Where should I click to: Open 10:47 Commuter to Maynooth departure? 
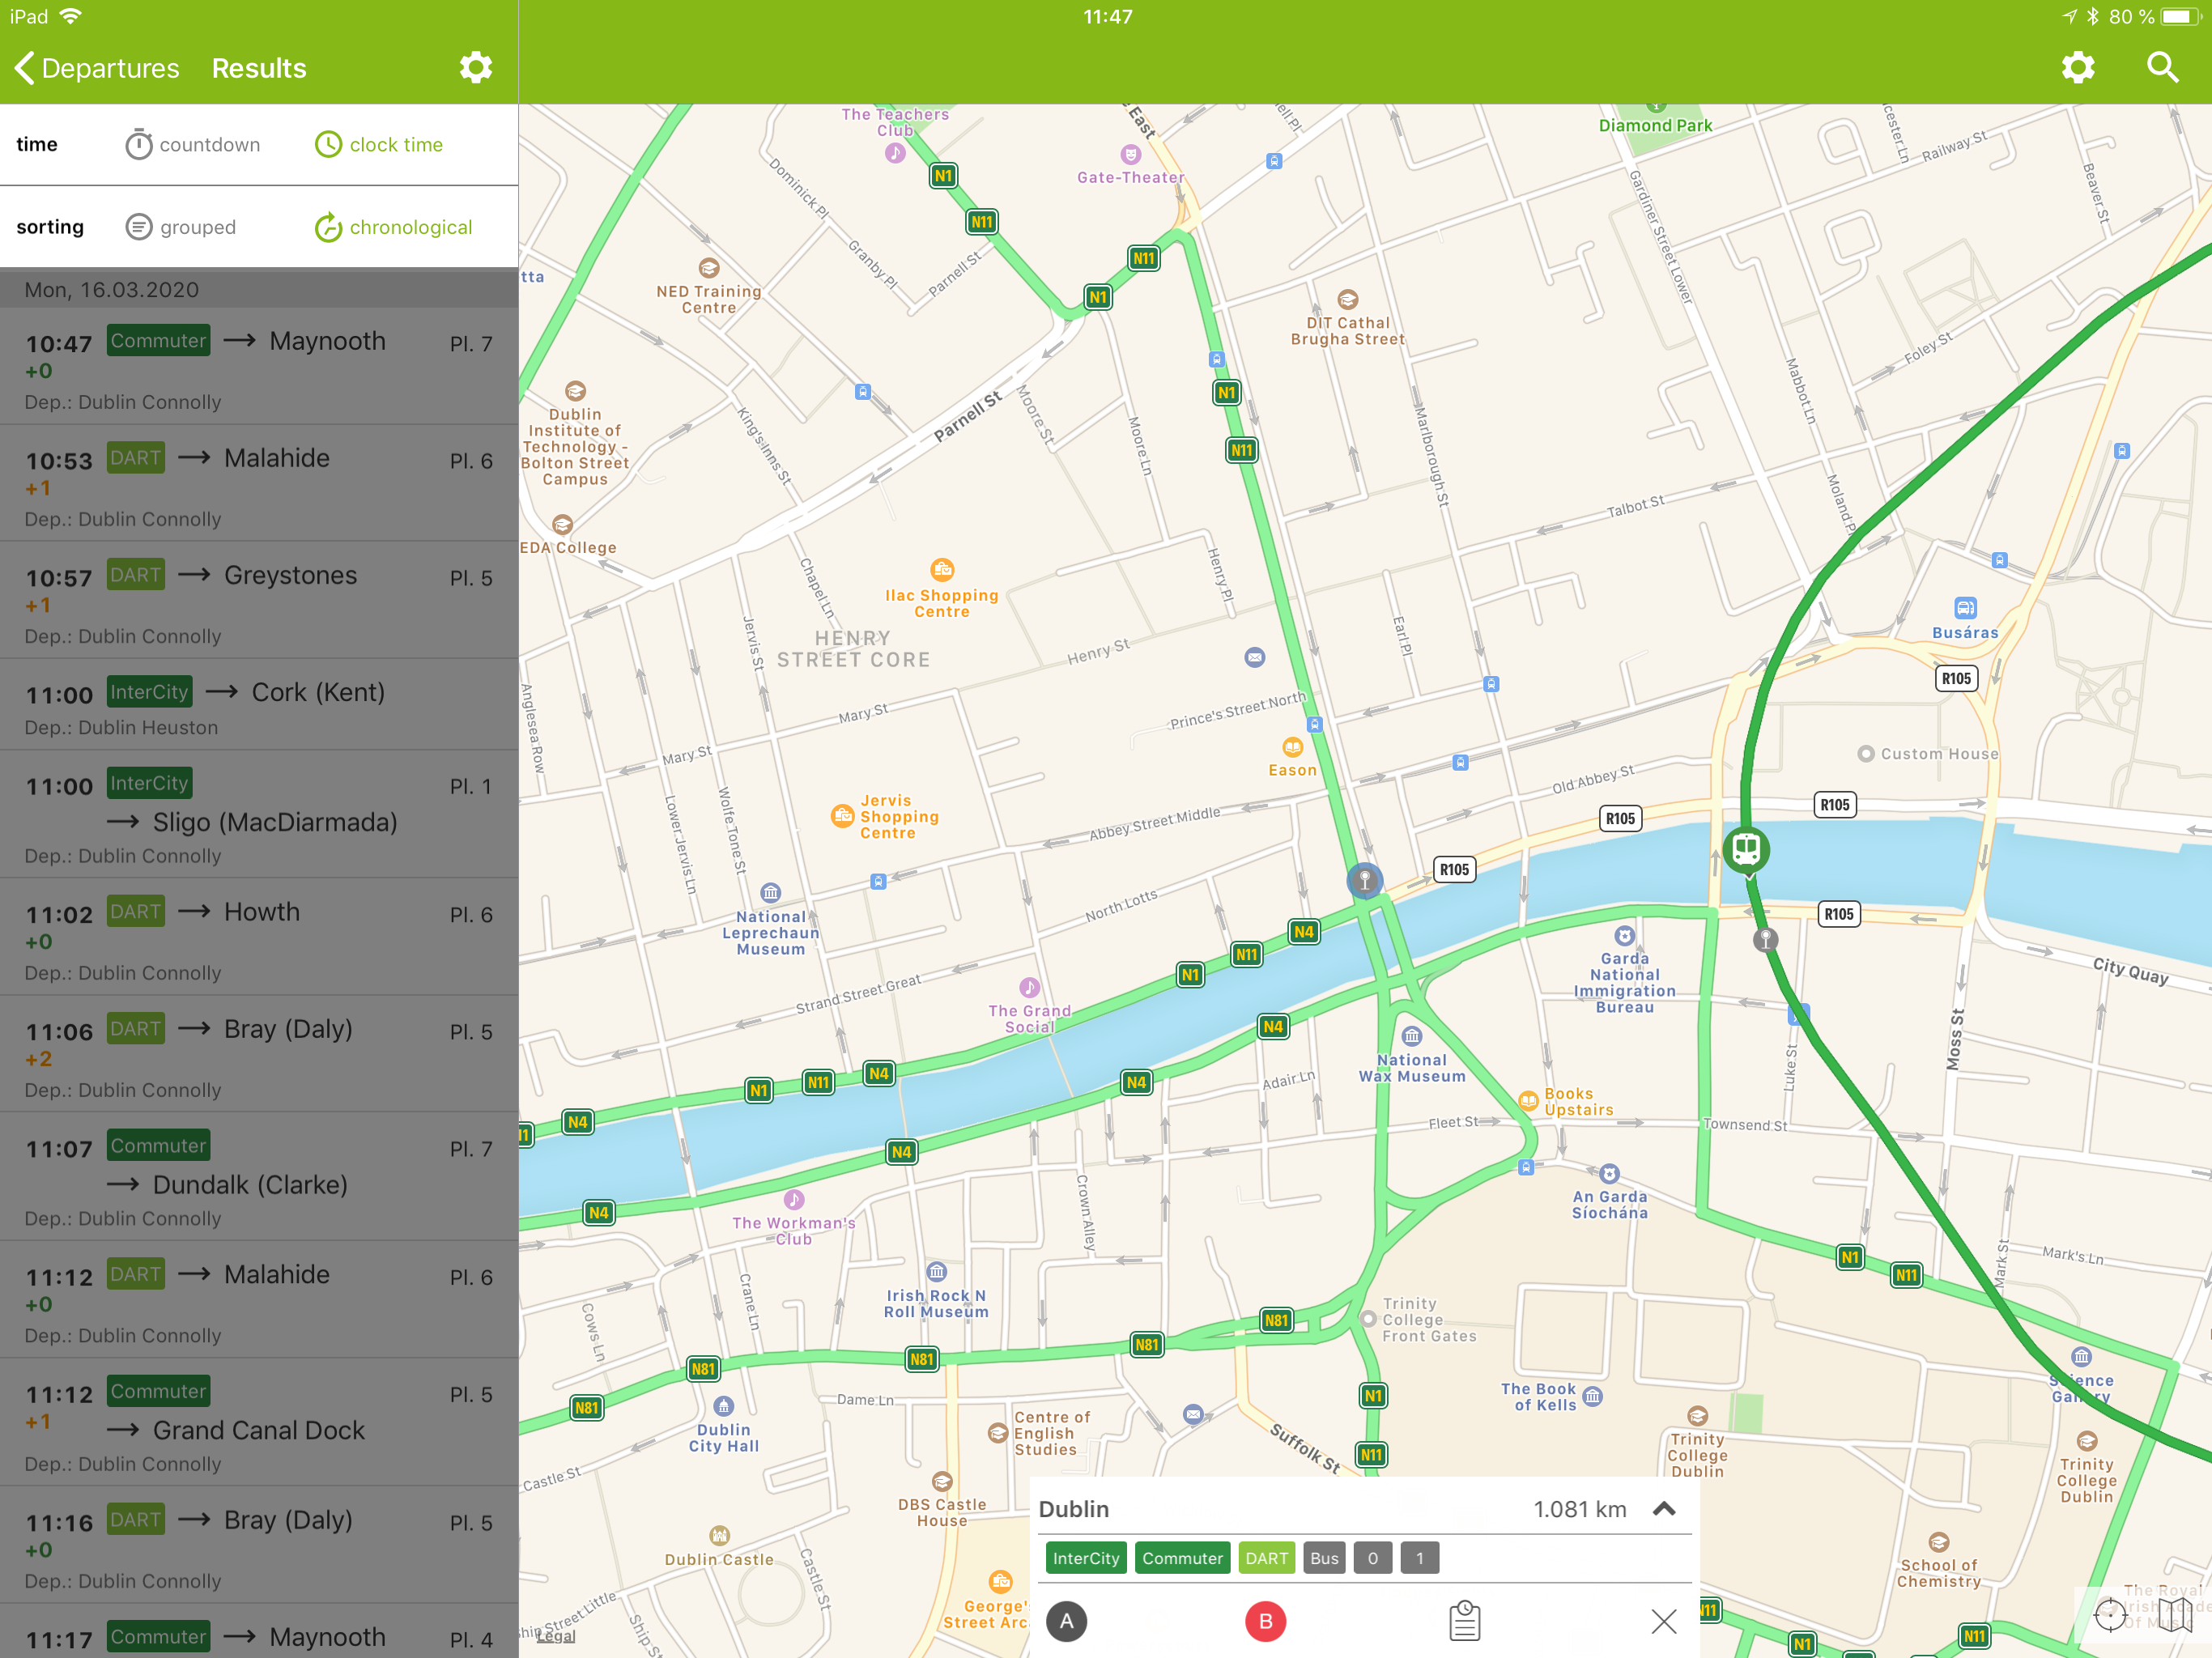coord(259,366)
